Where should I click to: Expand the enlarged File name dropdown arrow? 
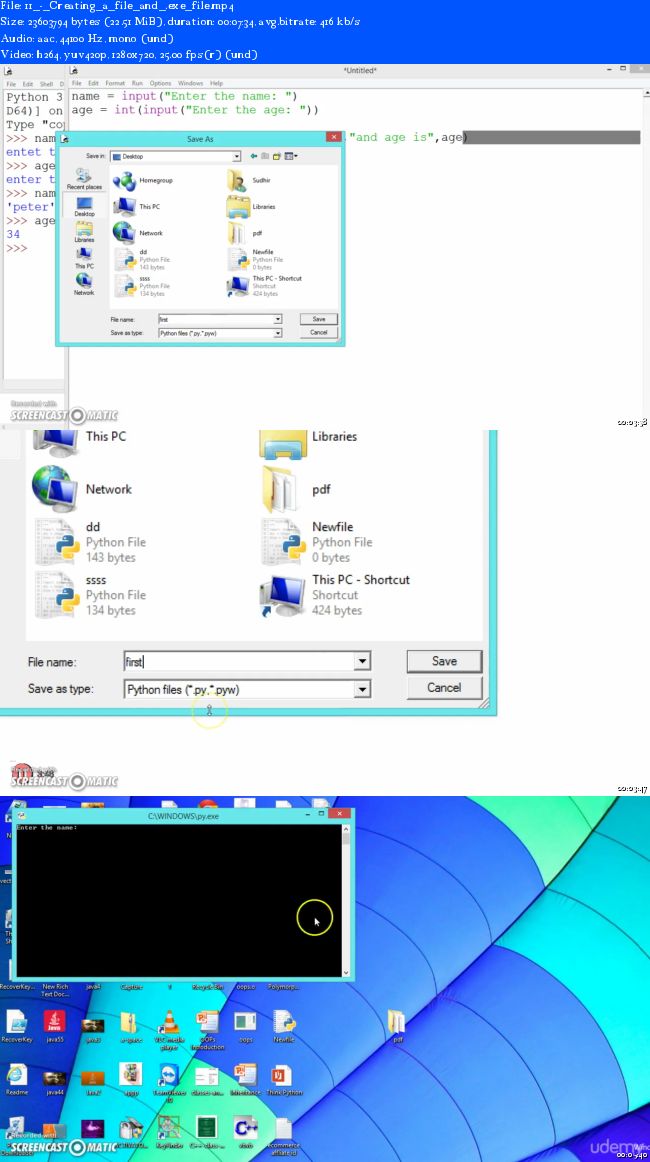362,662
